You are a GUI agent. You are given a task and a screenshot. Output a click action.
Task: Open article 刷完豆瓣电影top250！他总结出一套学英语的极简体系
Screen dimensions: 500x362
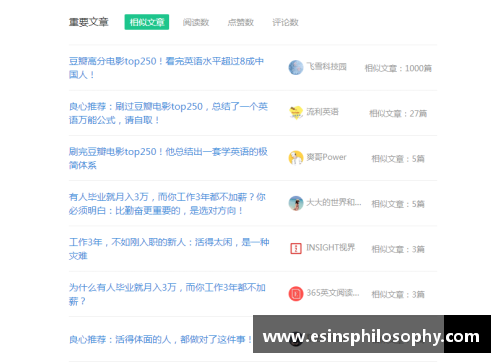(168, 158)
